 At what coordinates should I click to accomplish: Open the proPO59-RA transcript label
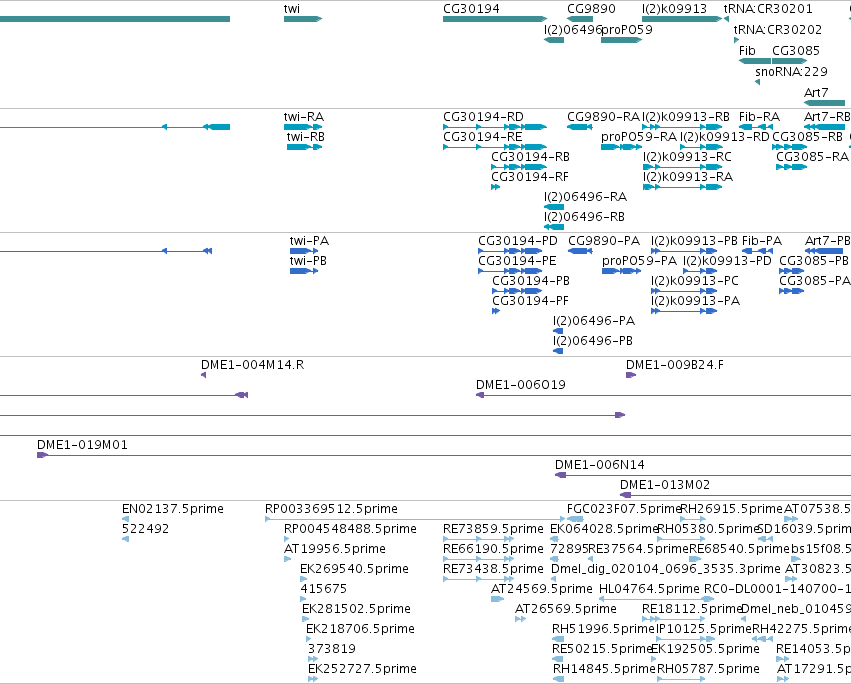coord(639,137)
